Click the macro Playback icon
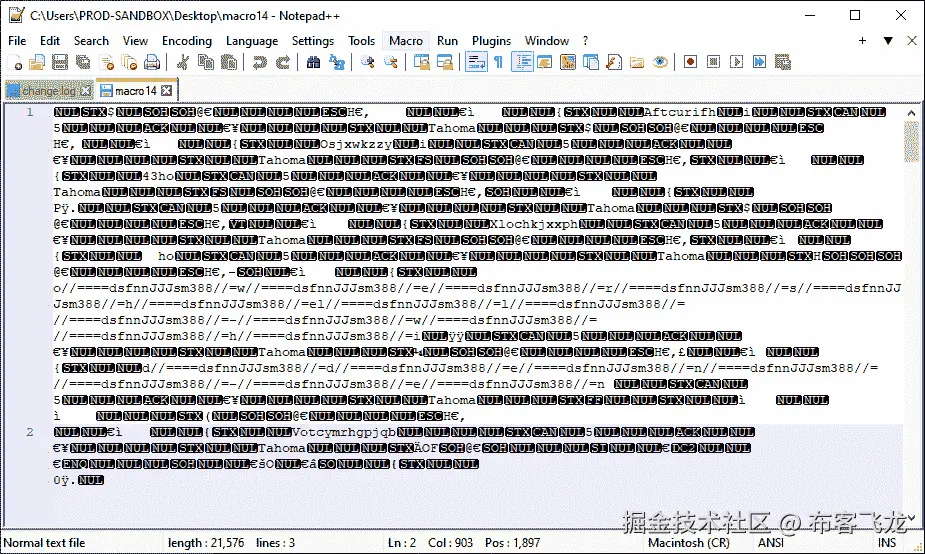The height and width of the screenshot is (554, 925). (x=736, y=62)
